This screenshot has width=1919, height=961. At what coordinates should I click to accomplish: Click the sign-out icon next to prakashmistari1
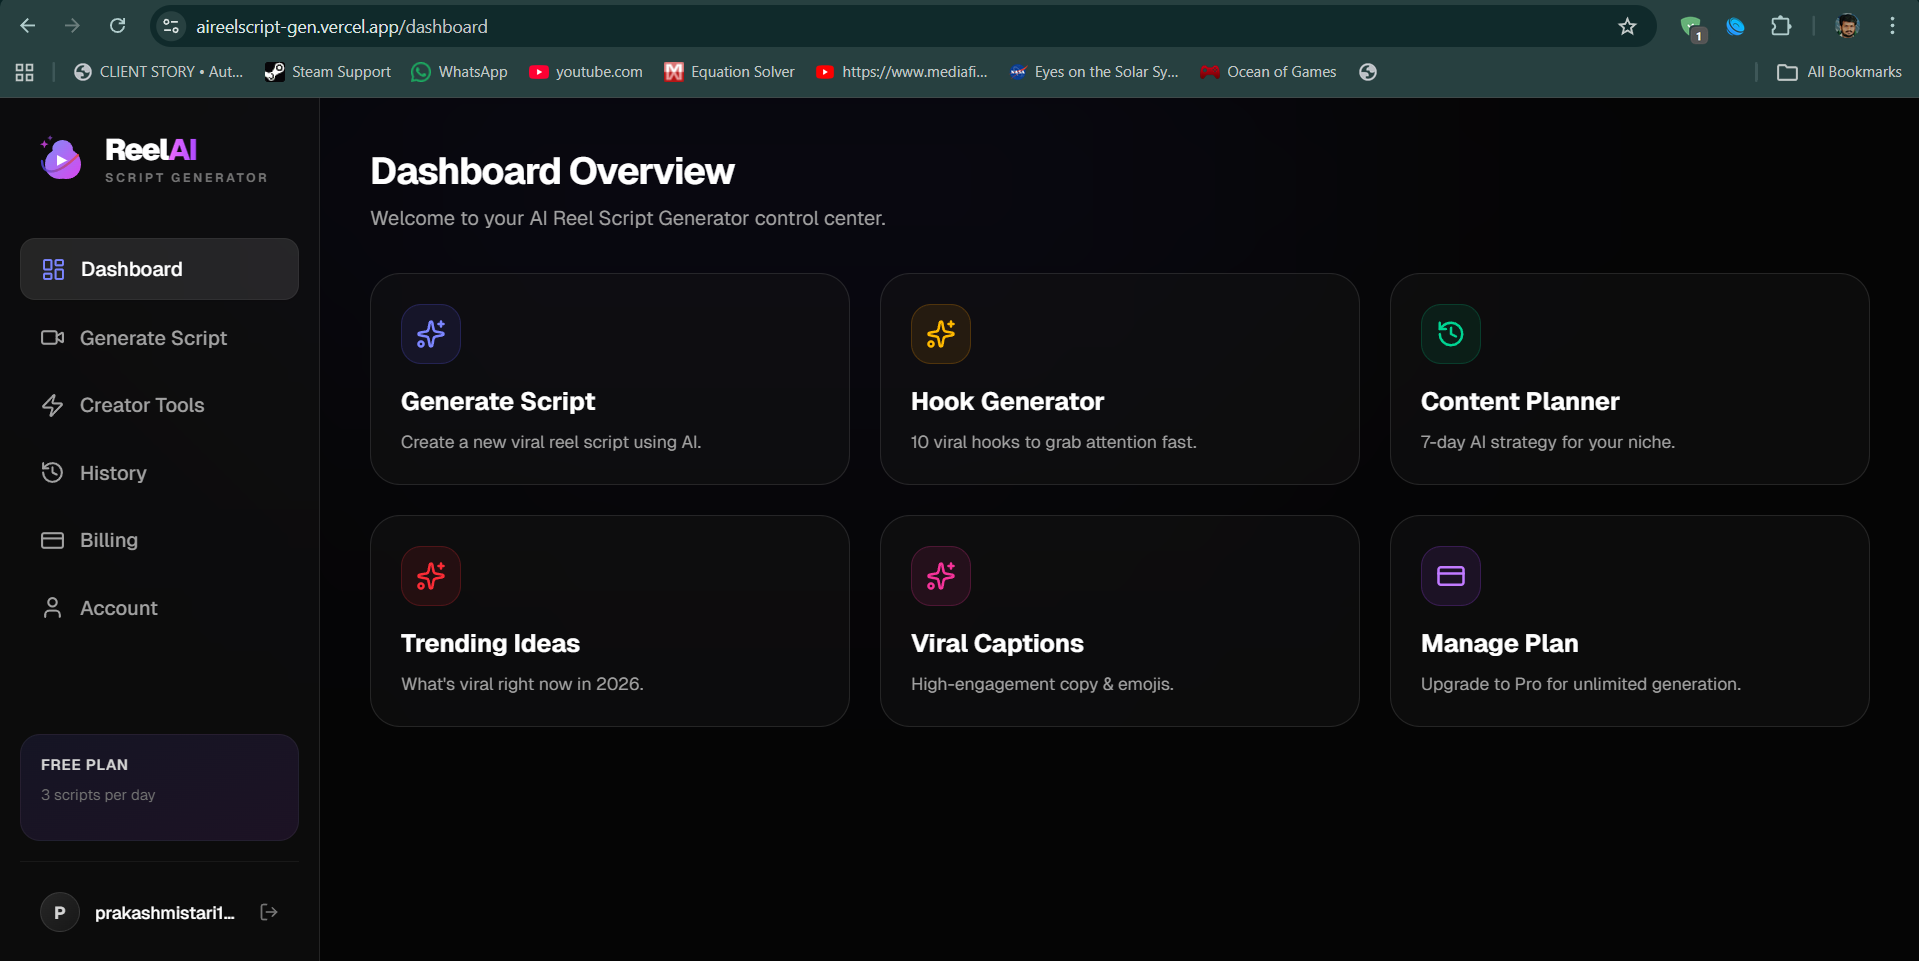coord(267,911)
